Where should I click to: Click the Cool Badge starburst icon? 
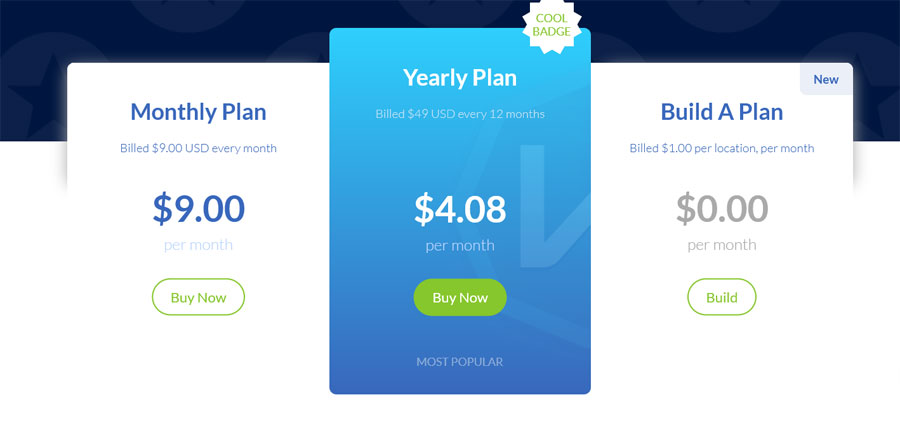552,25
